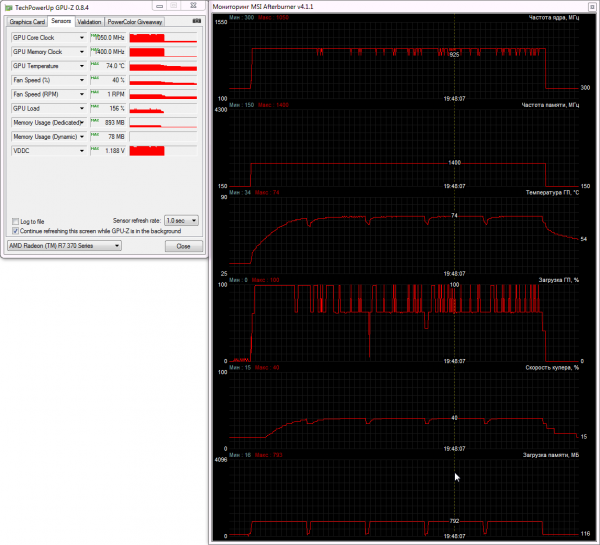Click the camera screenshot icon in GPU-Z
The height and width of the screenshot is (545, 600).
[197, 21]
